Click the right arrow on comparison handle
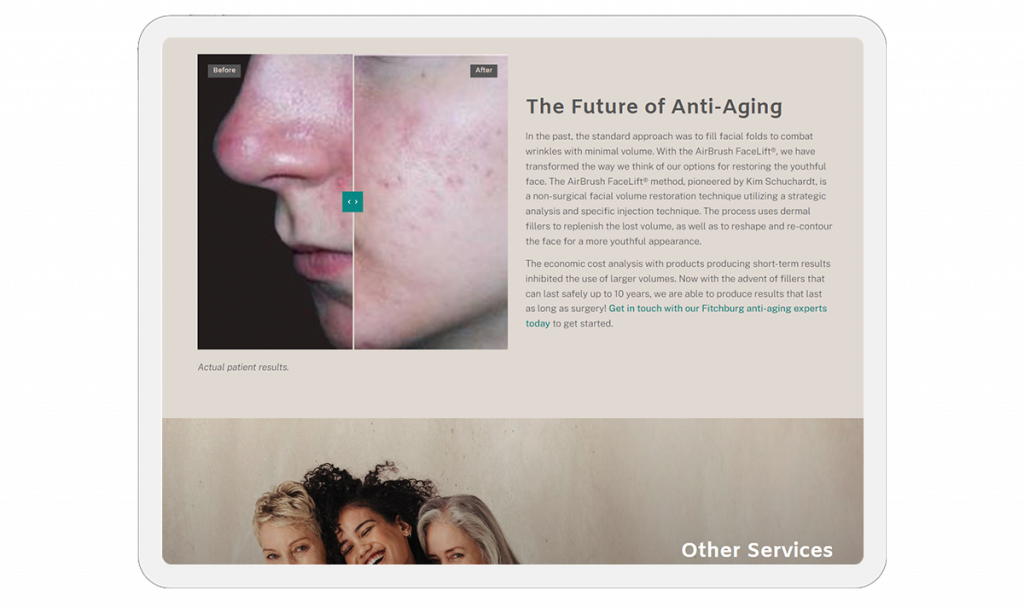This screenshot has height=608, width=1024. tap(356, 202)
